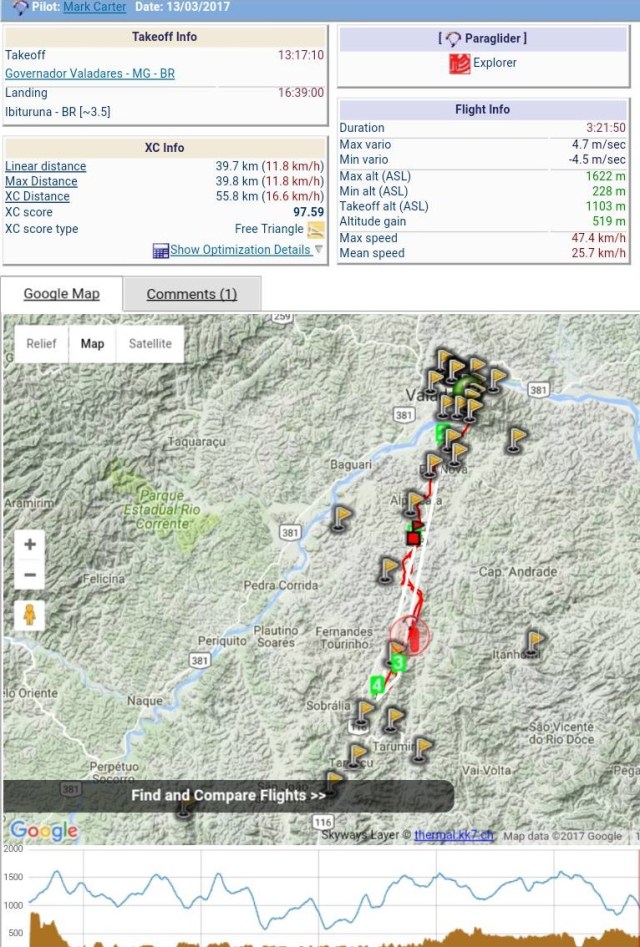
Task: Switch map to Relief view
Action: point(41,343)
